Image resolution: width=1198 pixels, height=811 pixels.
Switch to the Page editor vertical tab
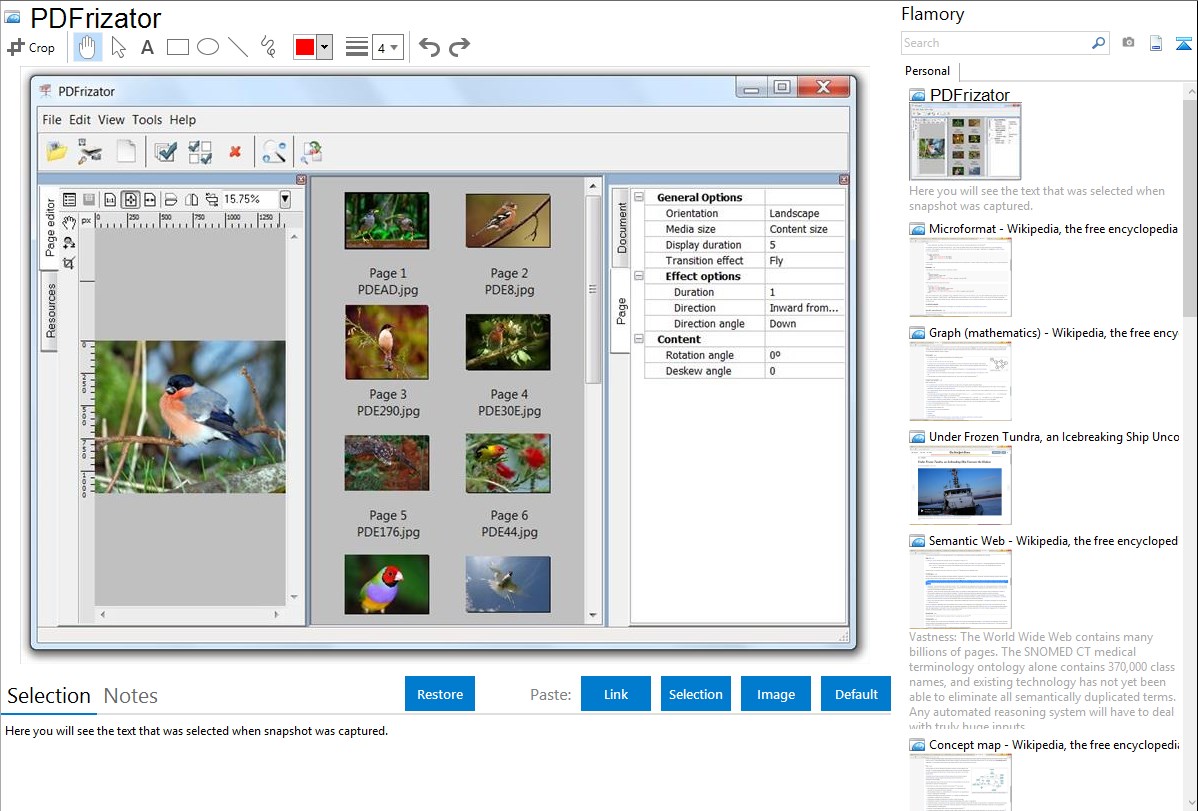50,227
